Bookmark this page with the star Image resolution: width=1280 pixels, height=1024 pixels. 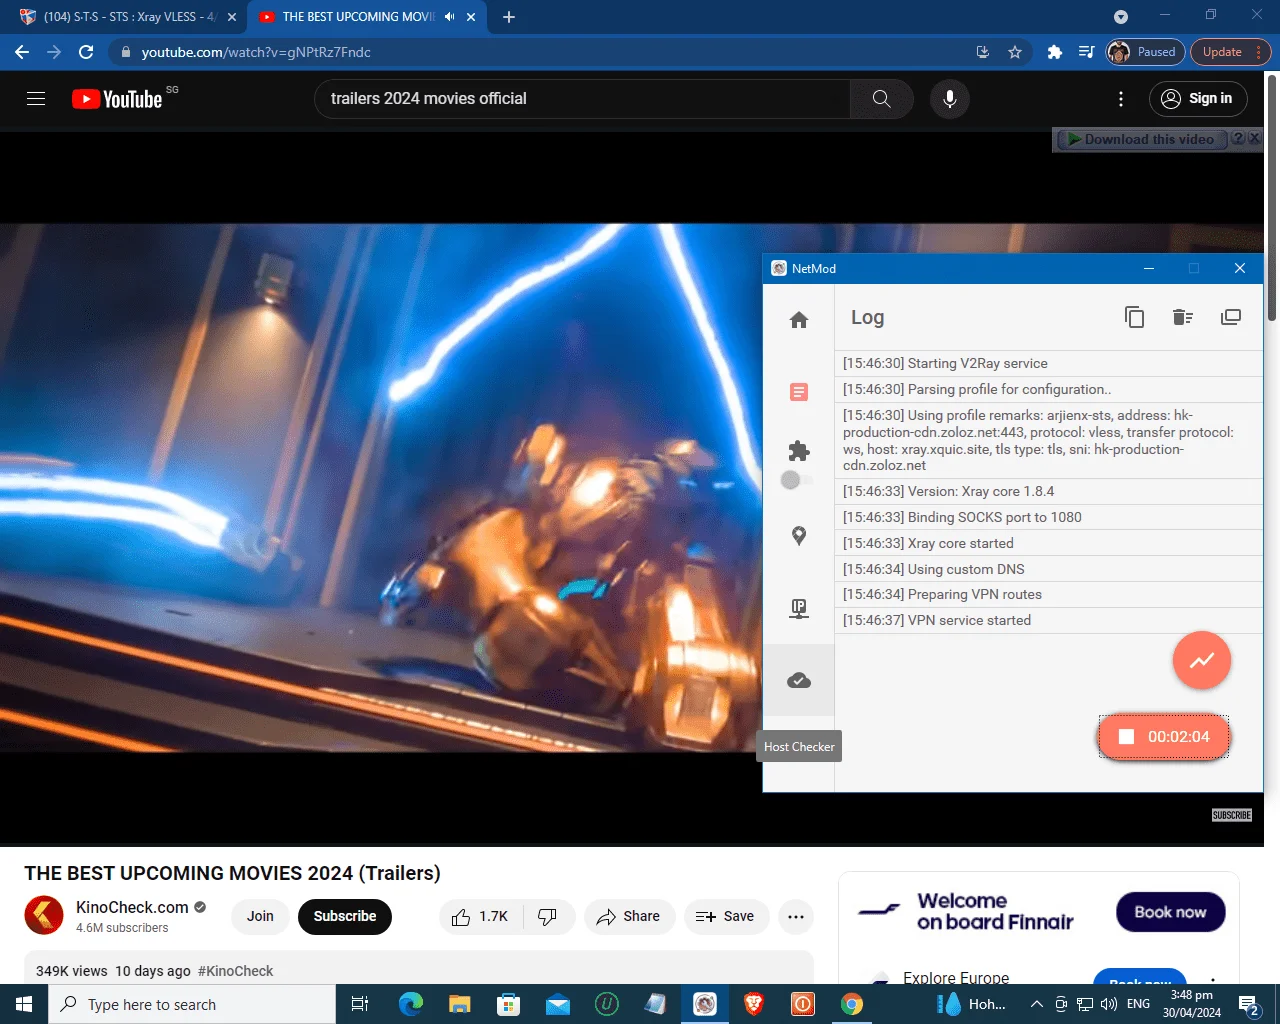[1015, 52]
